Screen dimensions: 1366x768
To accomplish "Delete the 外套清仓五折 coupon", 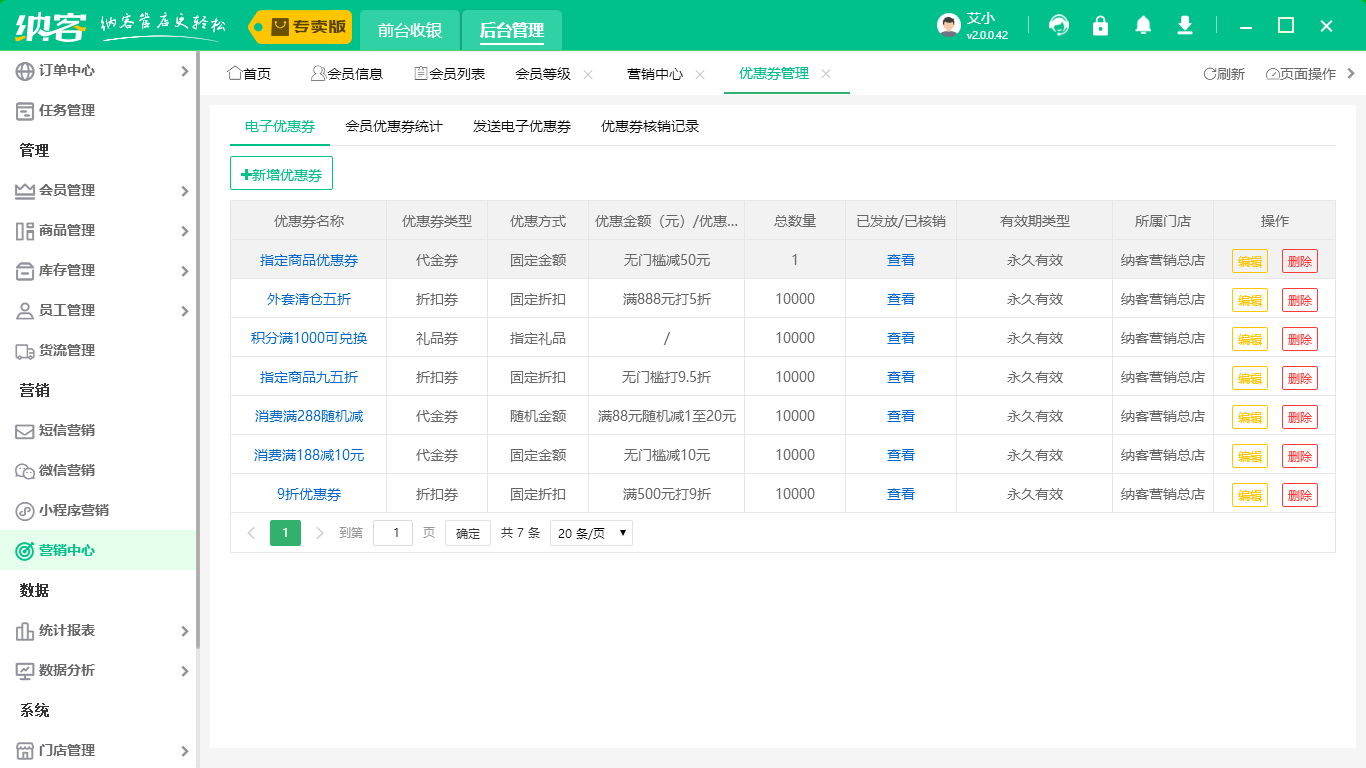I will 1299,300.
